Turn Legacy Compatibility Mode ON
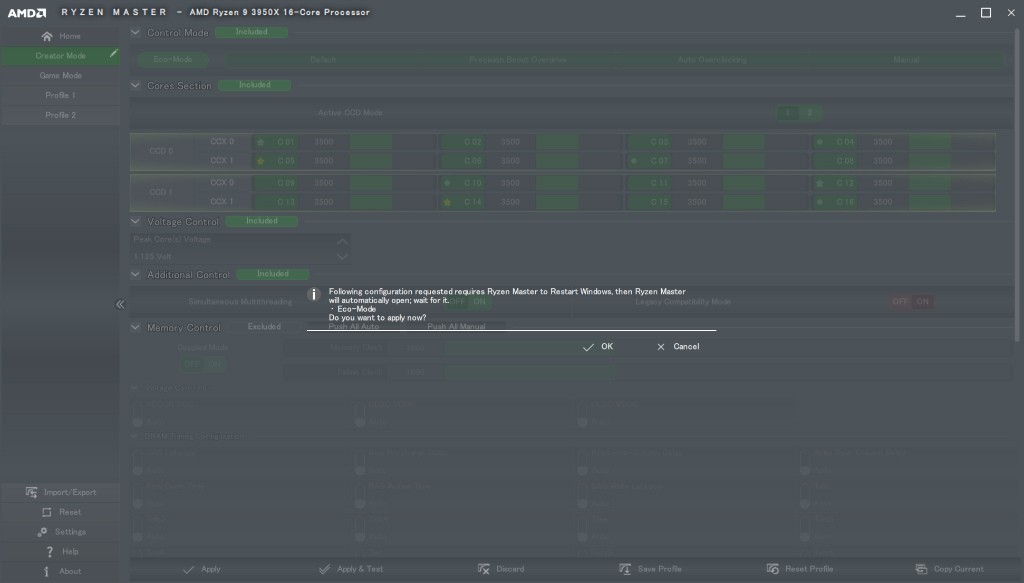This screenshot has height=583, width=1024. (923, 302)
